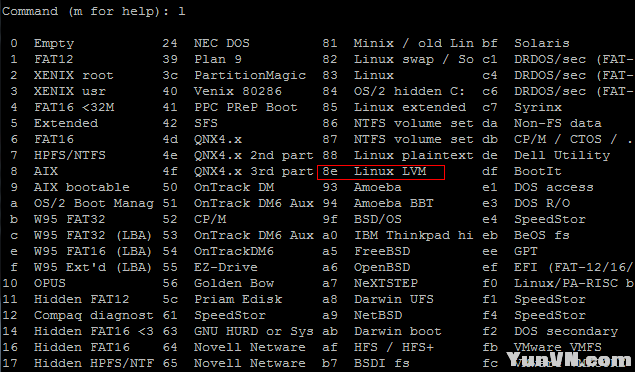Screen dimensions: 635x372
Task: Select 'BeOS fs' partition type
Action: (541, 235)
